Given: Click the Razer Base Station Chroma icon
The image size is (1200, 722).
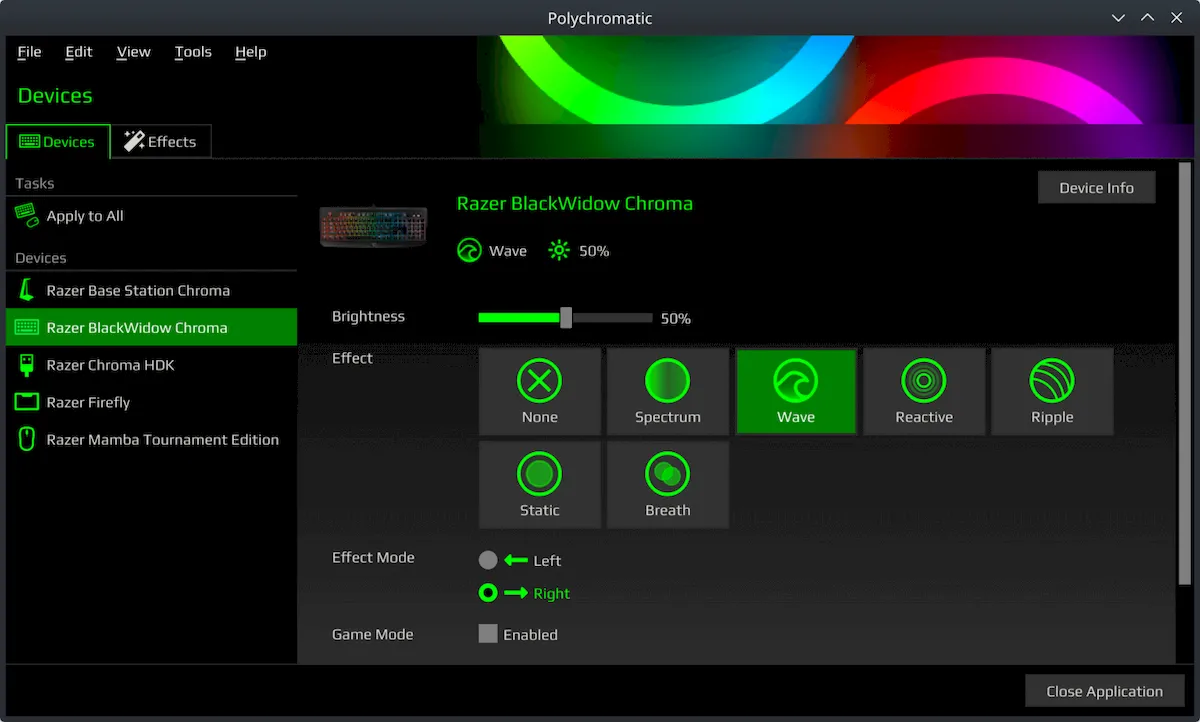Looking at the screenshot, I should click(x=27, y=290).
